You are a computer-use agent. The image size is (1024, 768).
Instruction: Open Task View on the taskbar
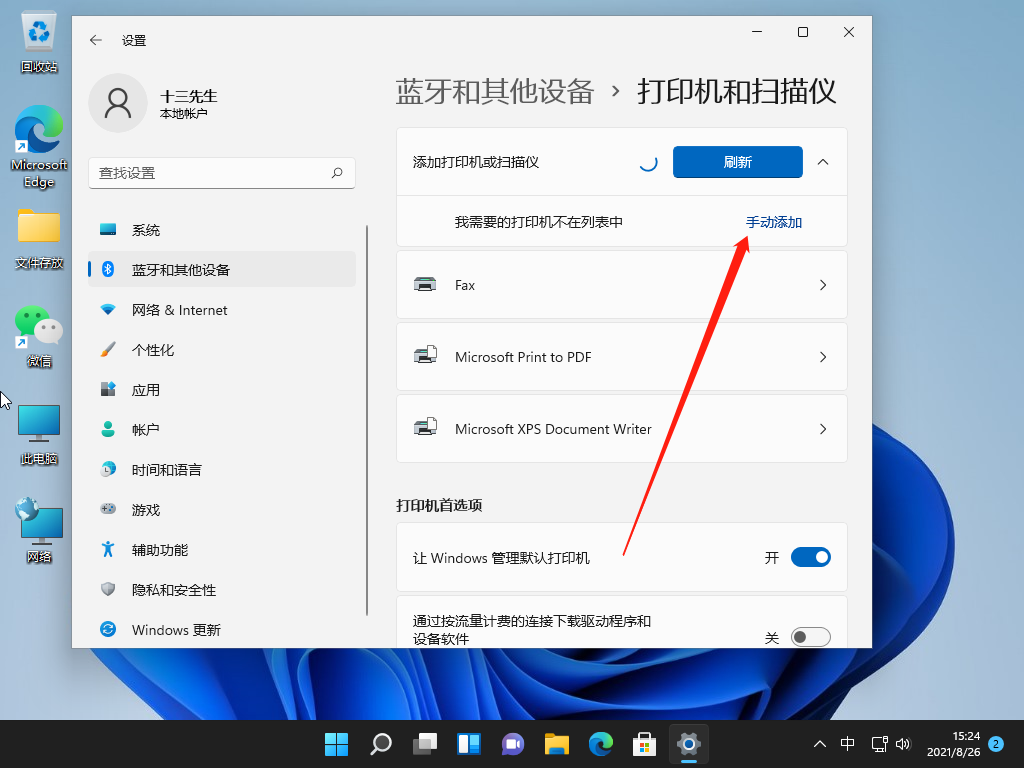pos(426,744)
